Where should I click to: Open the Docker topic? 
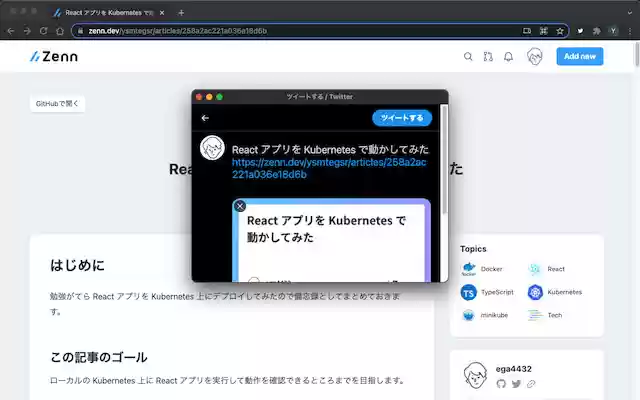pyautogui.click(x=491, y=269)
